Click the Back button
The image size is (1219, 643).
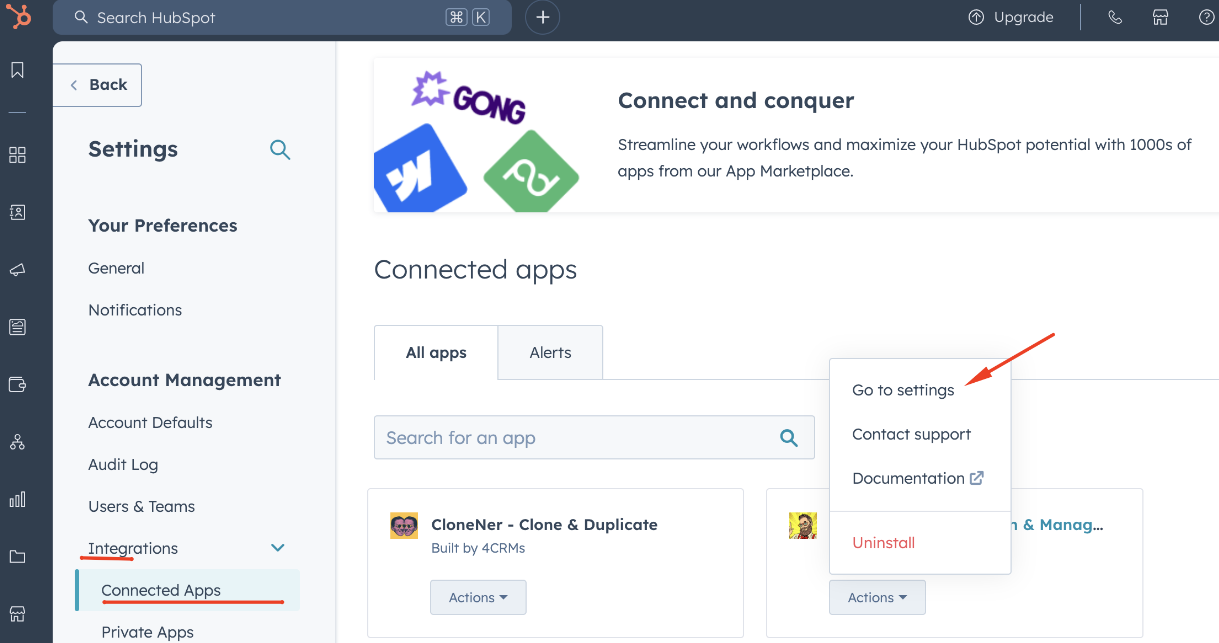click(x=97, y=85)
